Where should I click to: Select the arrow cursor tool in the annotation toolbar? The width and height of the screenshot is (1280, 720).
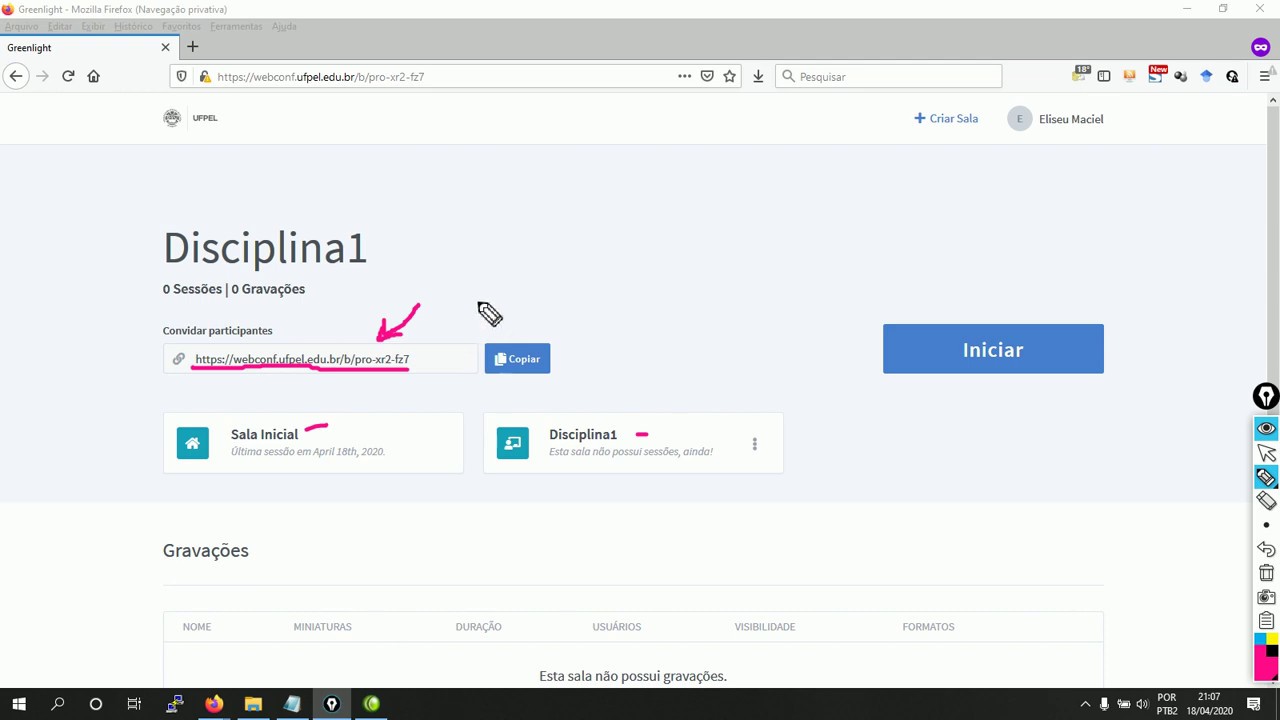(1266, 453)
